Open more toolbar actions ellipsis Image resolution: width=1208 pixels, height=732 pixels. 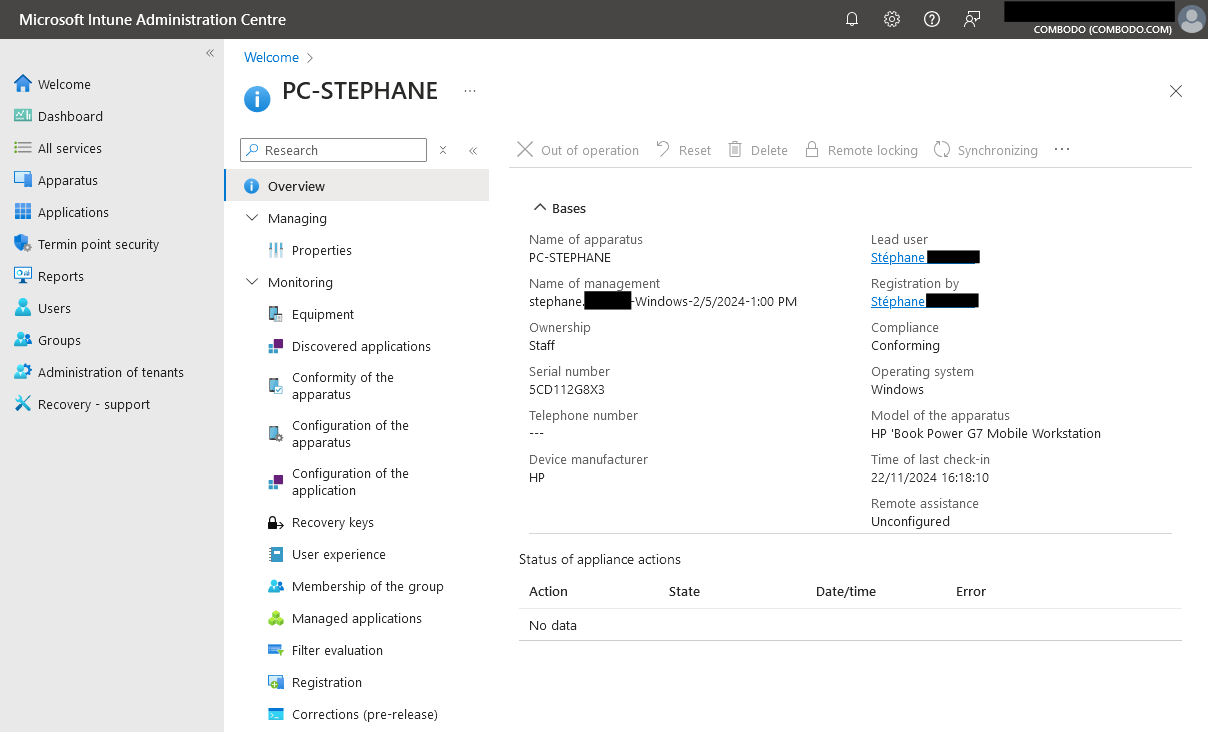coord(1062,150)
